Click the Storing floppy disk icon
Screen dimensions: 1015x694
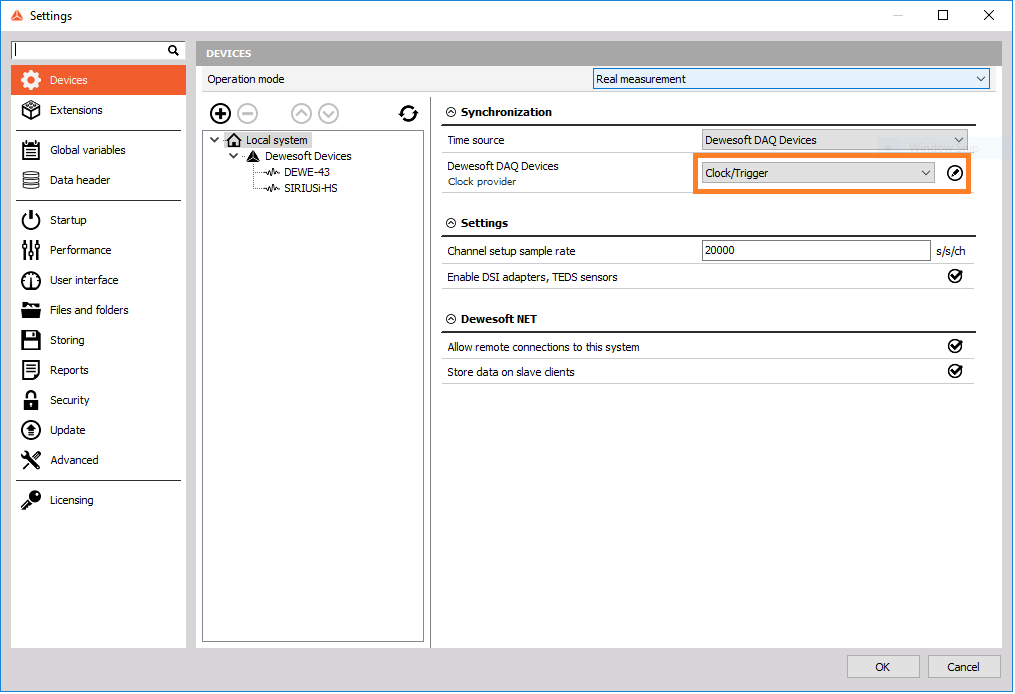pyautogui.click(x=30, y=340)
